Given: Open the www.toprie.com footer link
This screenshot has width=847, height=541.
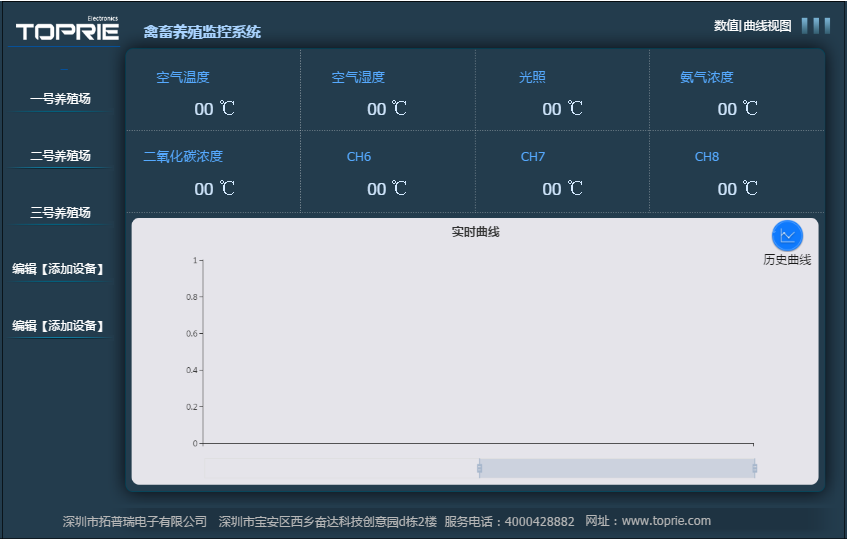Looking at the screenshot, I should click(x=666, y=521).
